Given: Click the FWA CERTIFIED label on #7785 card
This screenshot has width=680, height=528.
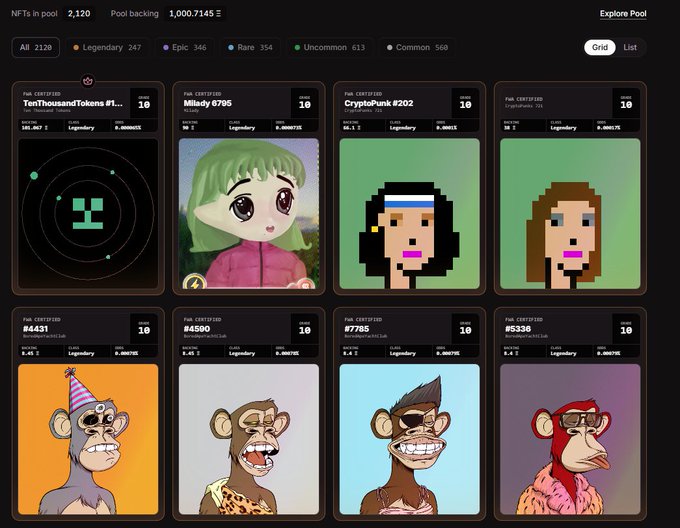Looking at the screenshot, I should coord(363,319).
